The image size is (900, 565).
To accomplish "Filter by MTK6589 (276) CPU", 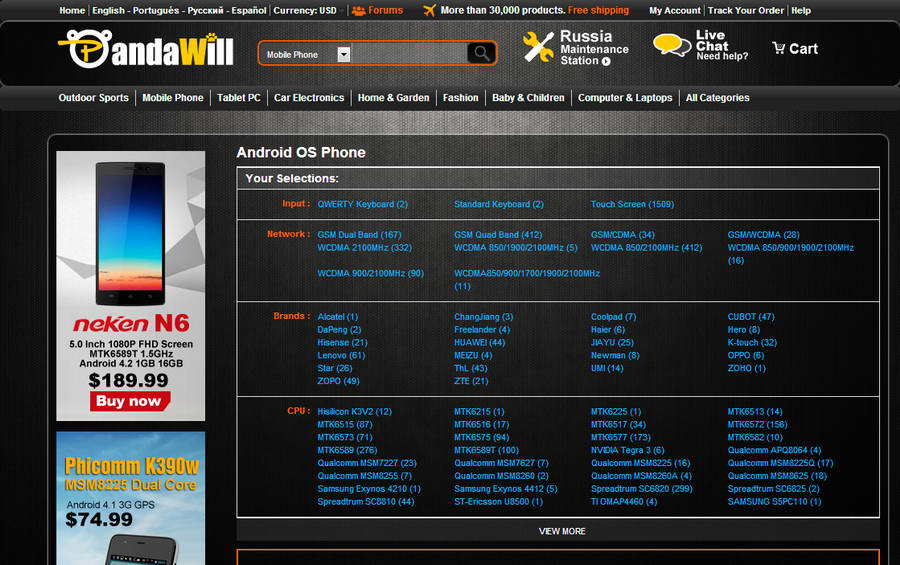I will click(x=347, y=450).
